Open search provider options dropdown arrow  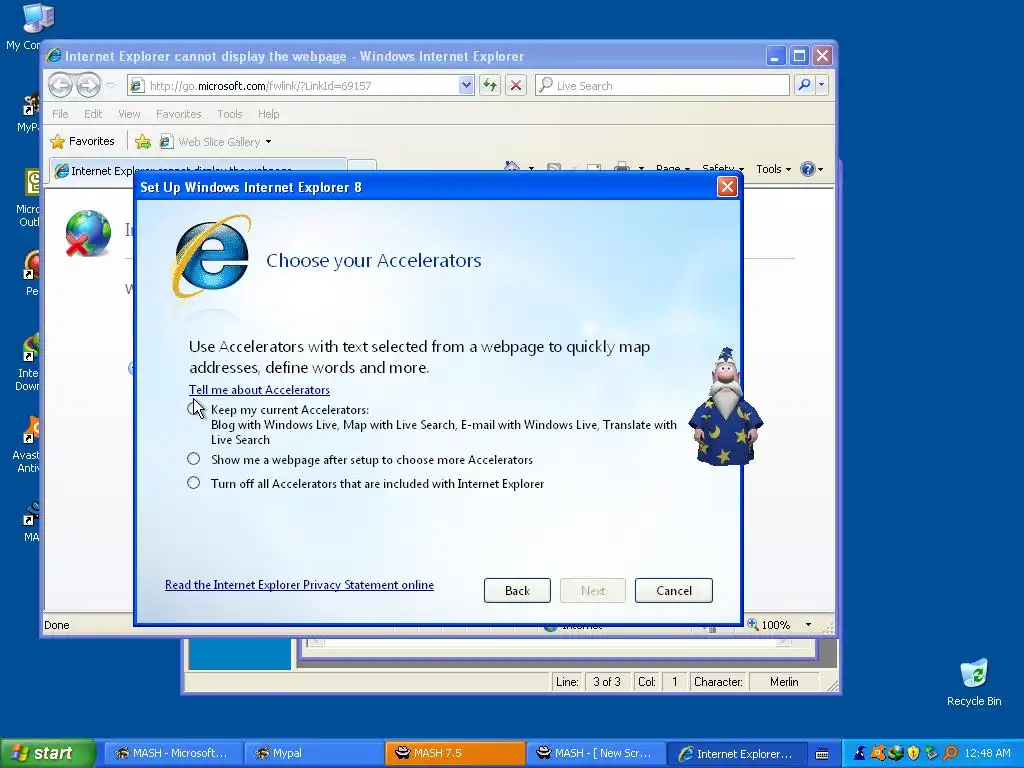822,85
